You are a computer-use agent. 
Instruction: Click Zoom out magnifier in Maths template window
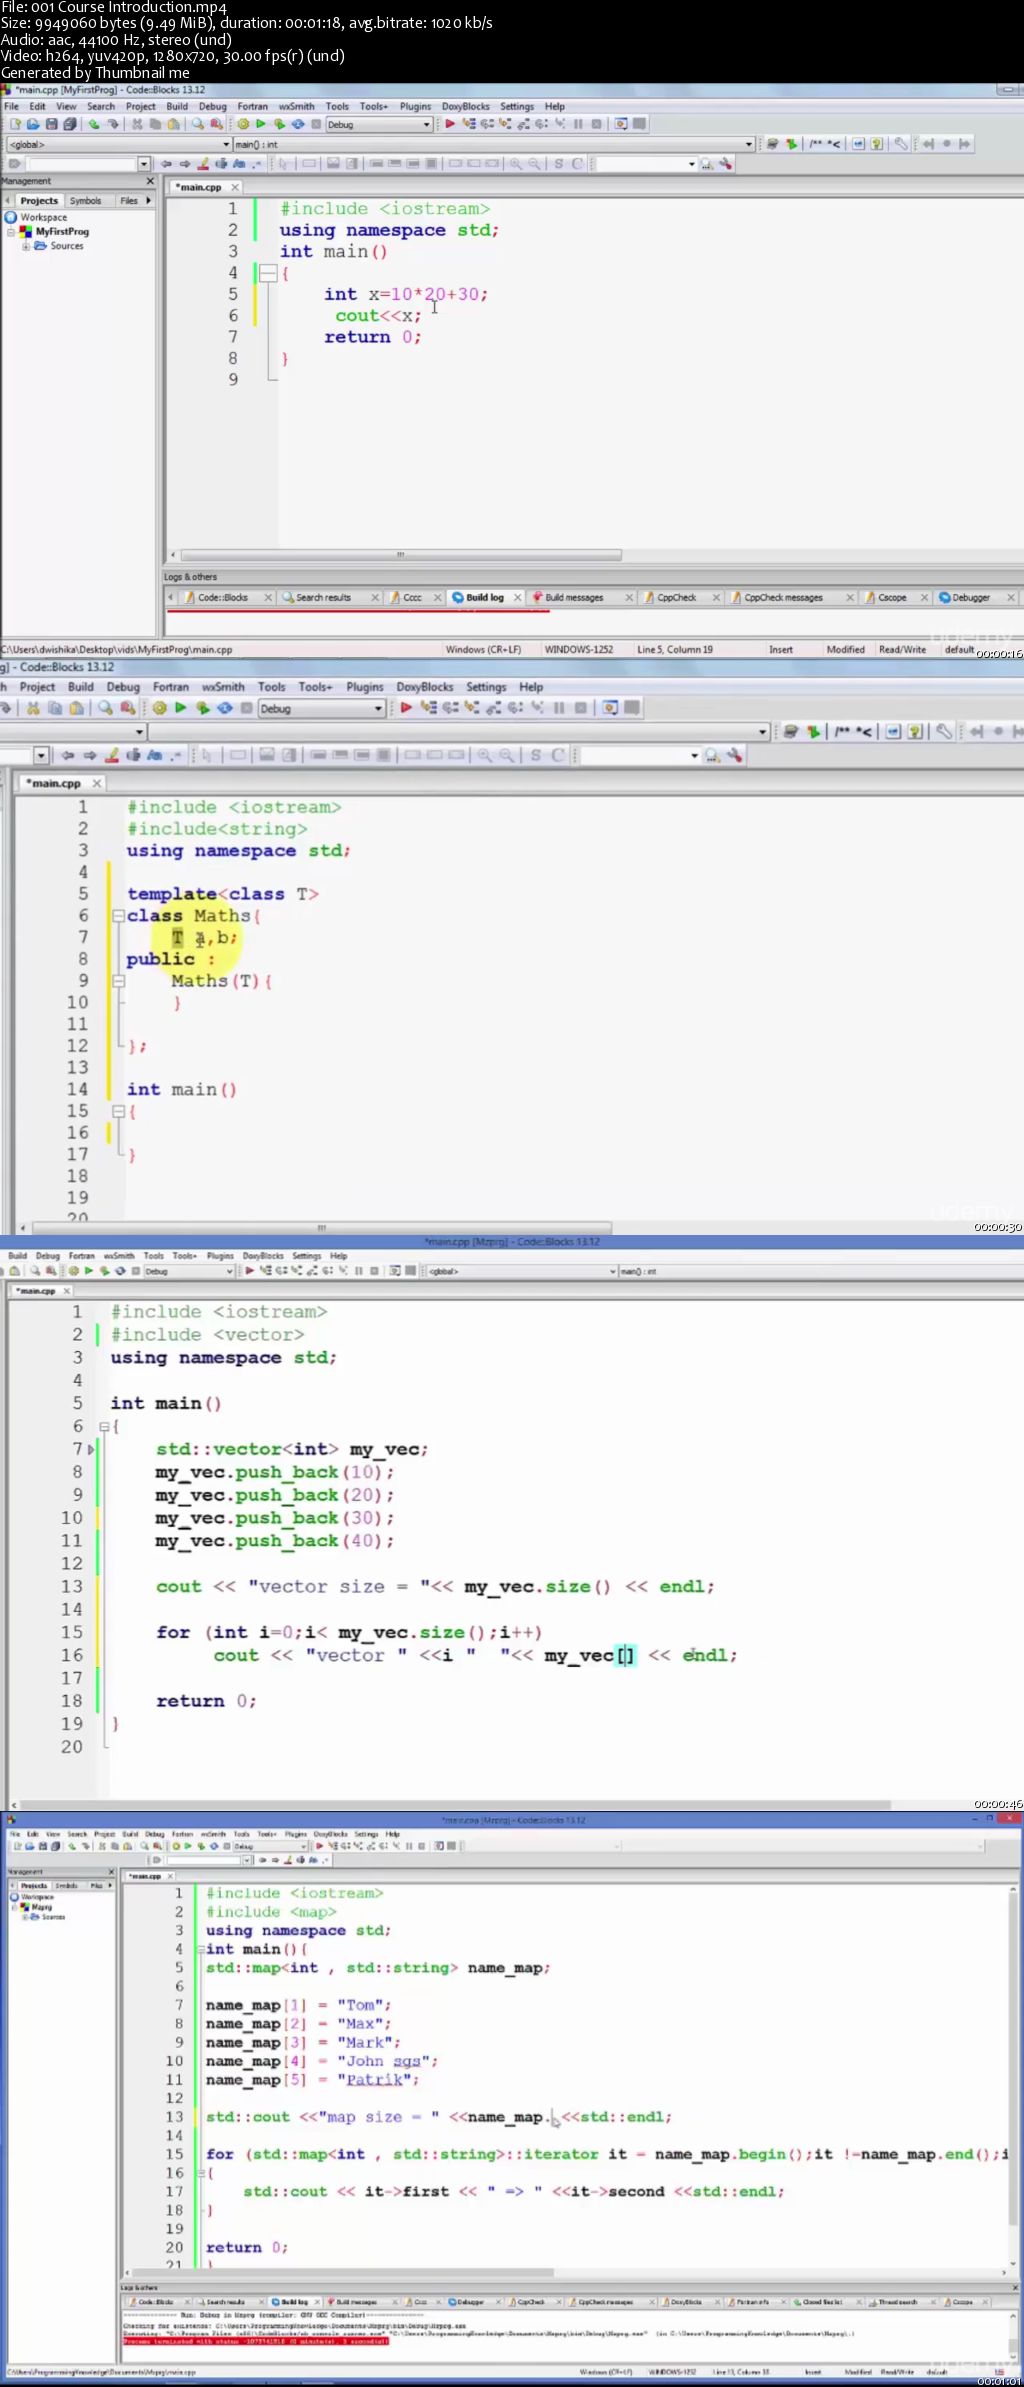coord(507,755)
